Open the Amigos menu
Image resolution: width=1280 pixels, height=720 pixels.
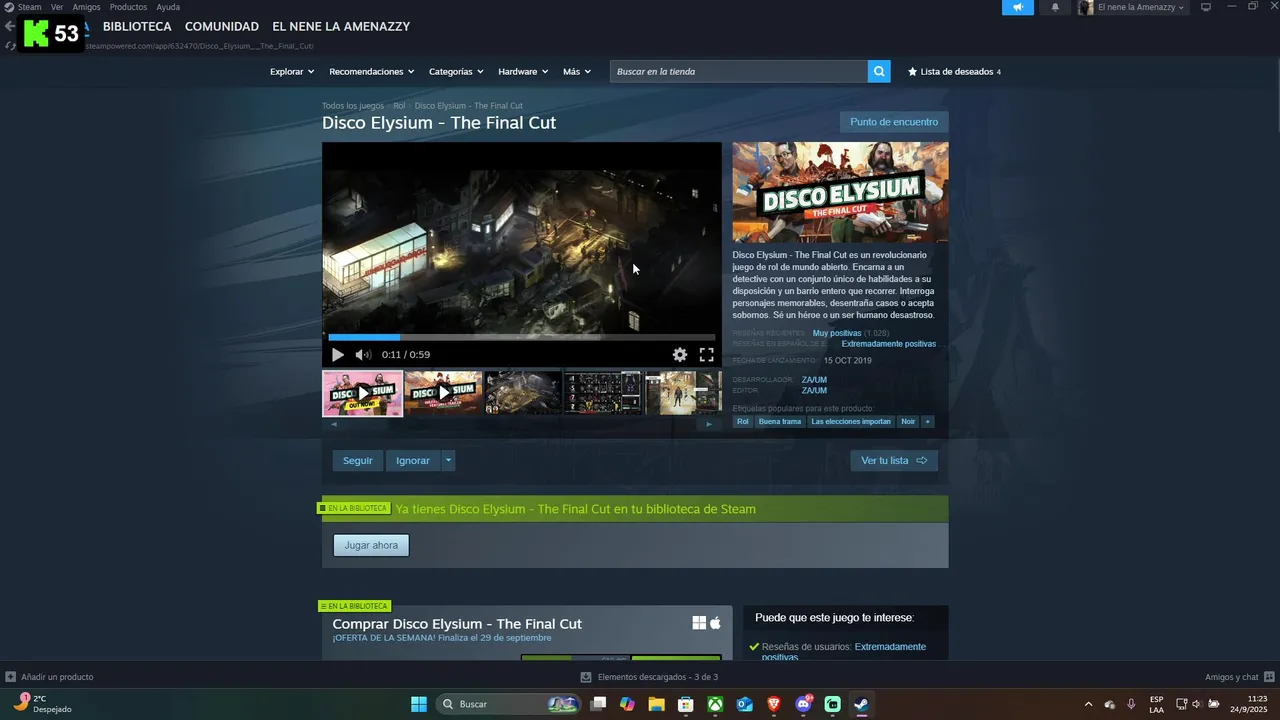pos(86,7)
